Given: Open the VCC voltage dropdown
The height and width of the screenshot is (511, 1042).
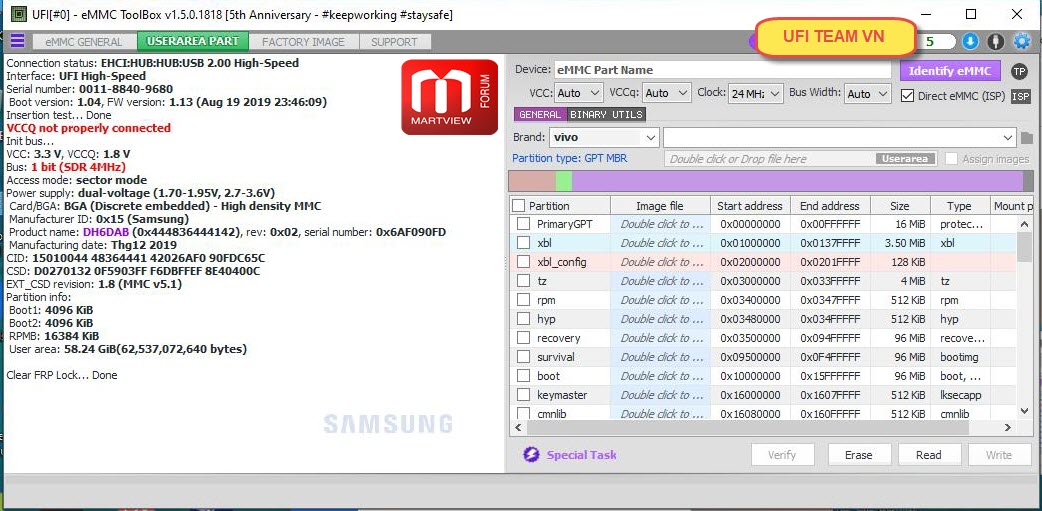Looking at the screenshot, I should click(x=579, y=93).
